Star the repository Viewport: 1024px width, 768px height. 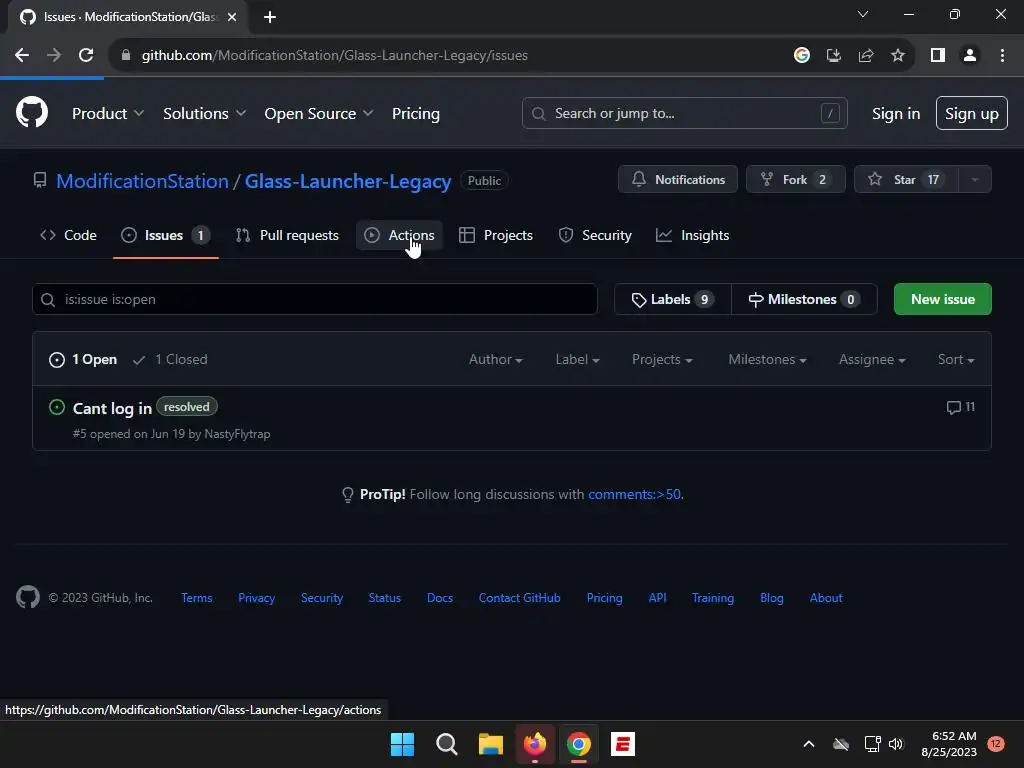pyautogui.click(x=906, y=180)
